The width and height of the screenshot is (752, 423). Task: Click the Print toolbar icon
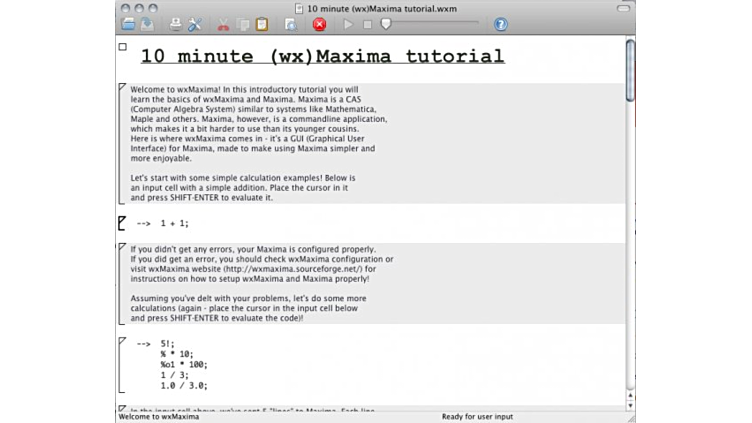176,24
